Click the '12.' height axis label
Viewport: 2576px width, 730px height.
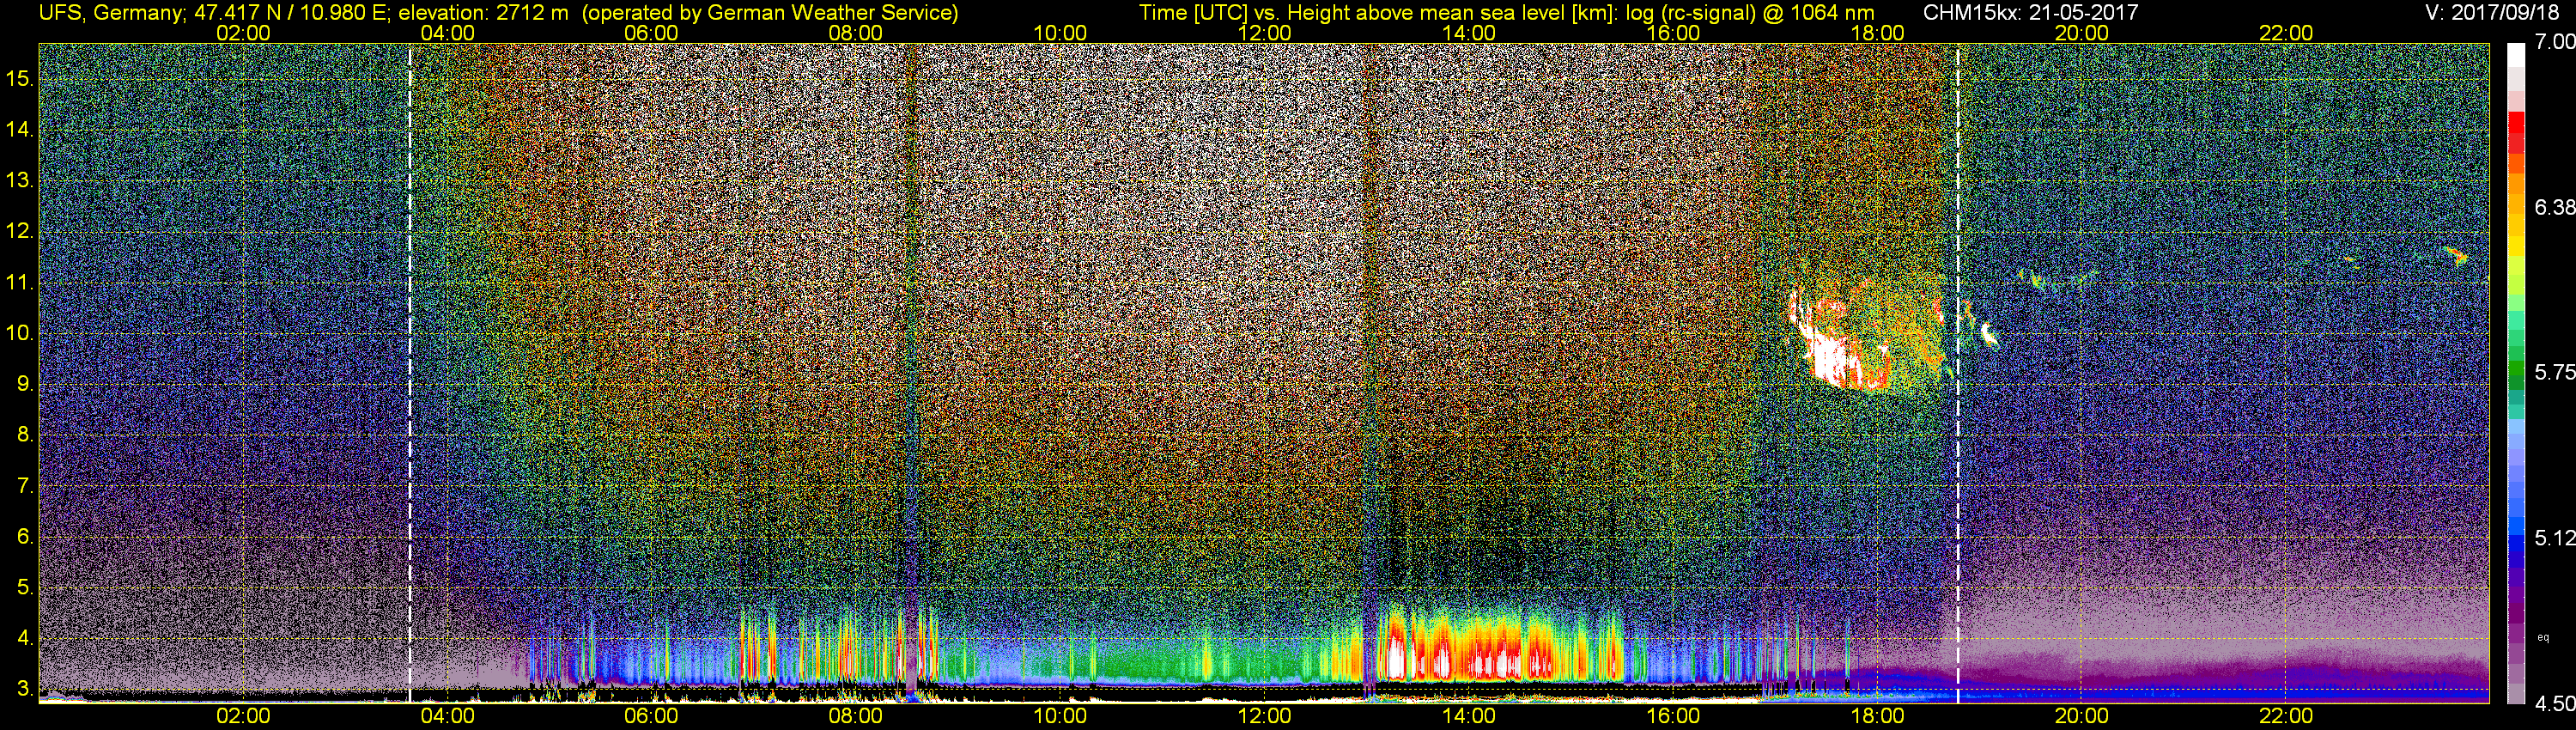pyautogui.click(x=20, y=231)
